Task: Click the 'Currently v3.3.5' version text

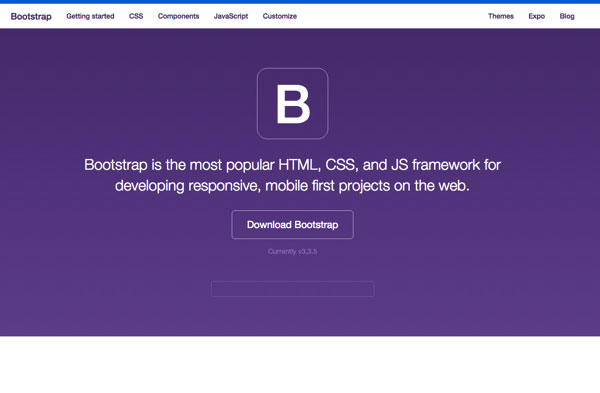Action: 292,251
